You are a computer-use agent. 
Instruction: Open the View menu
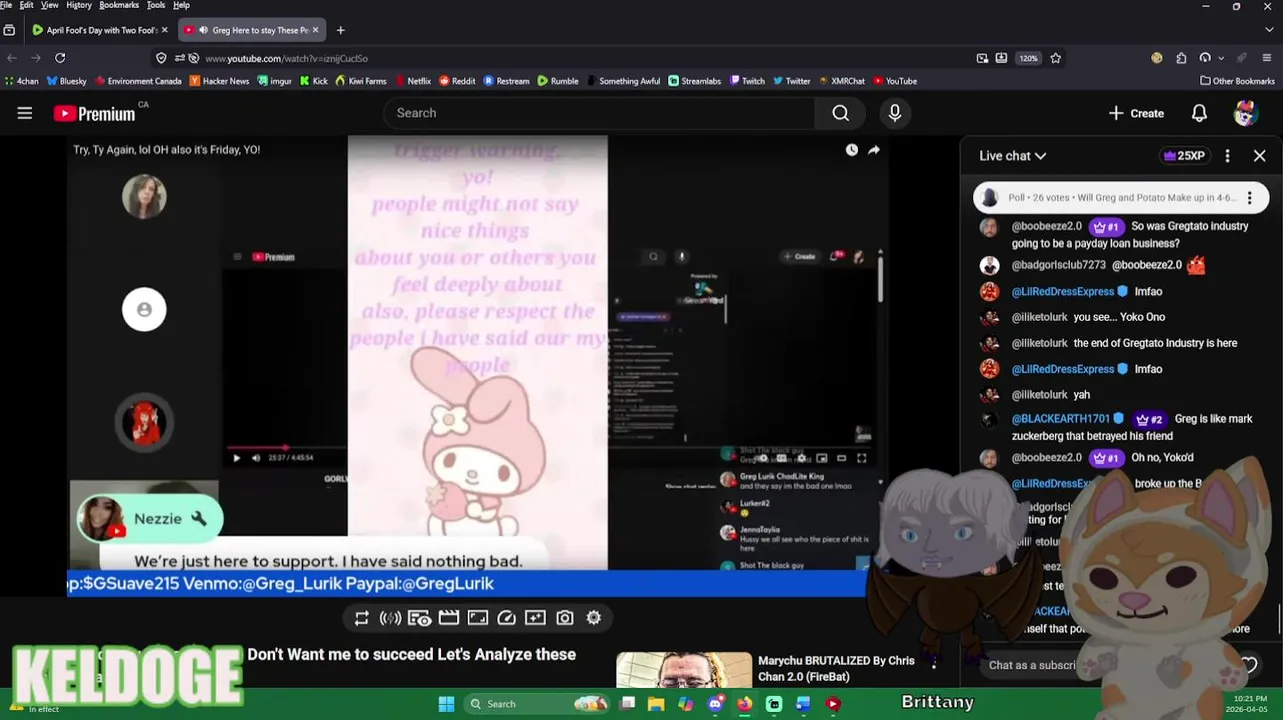tap(49, 5)
